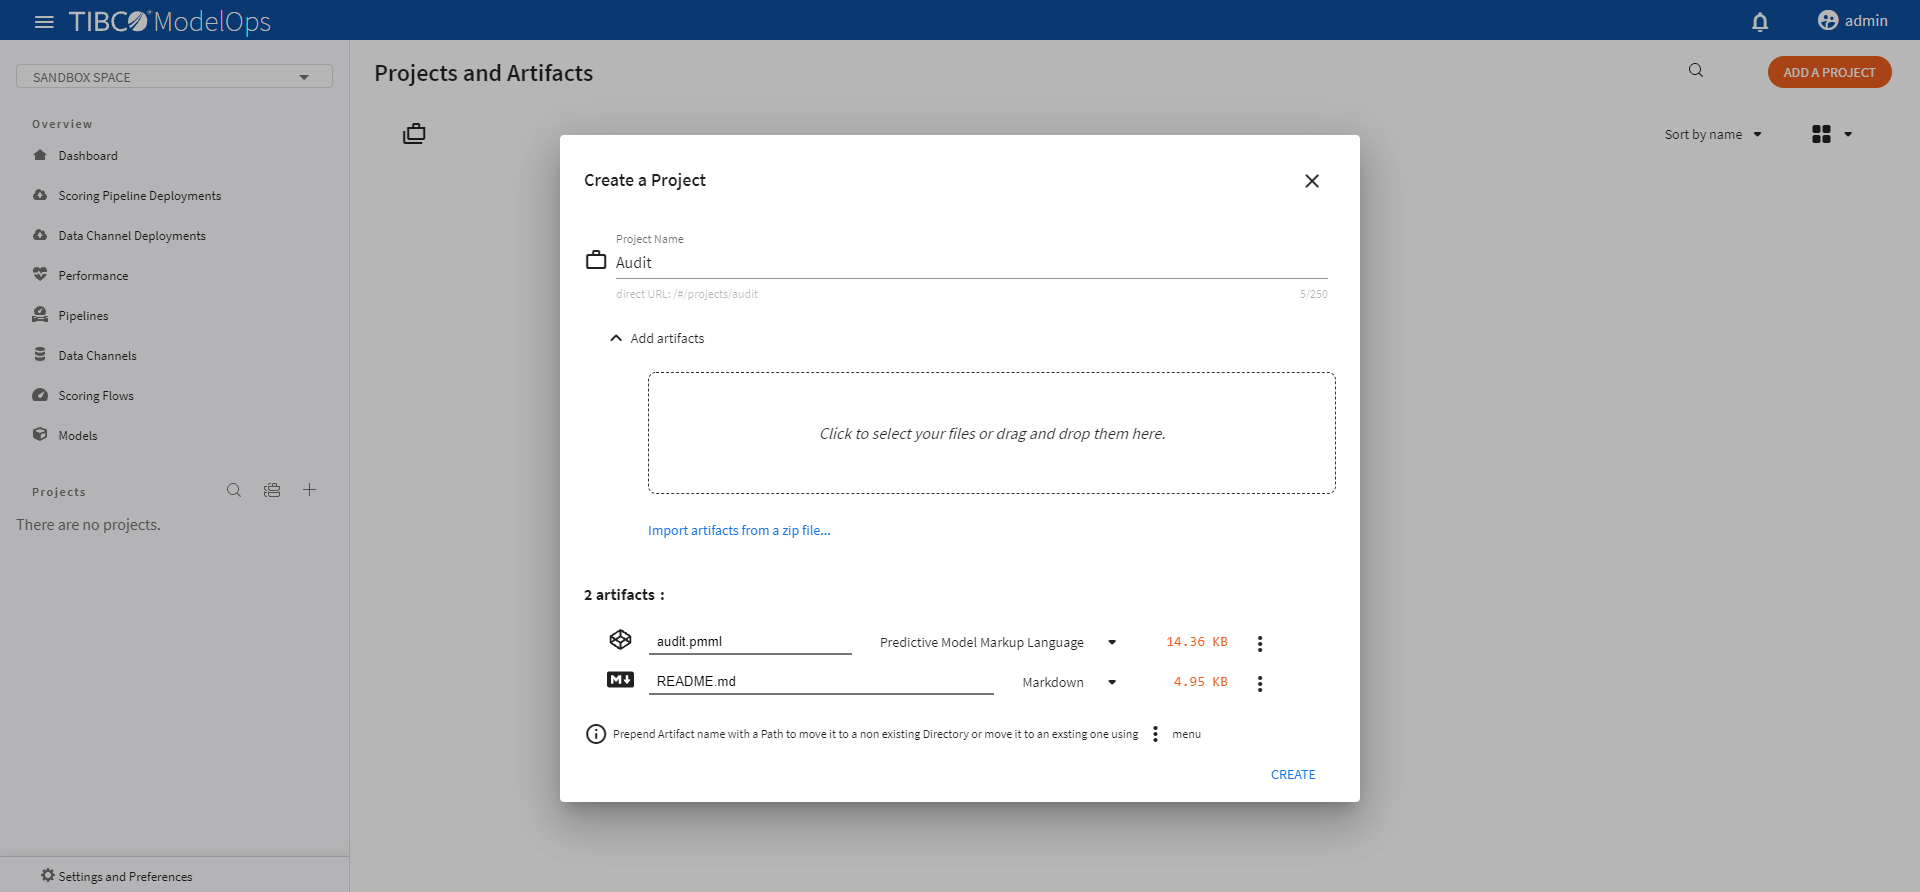Click Import artifacts from a zip file link
Screen dimensions: 1920x892
pyautogui.click(x=739, y=531)
